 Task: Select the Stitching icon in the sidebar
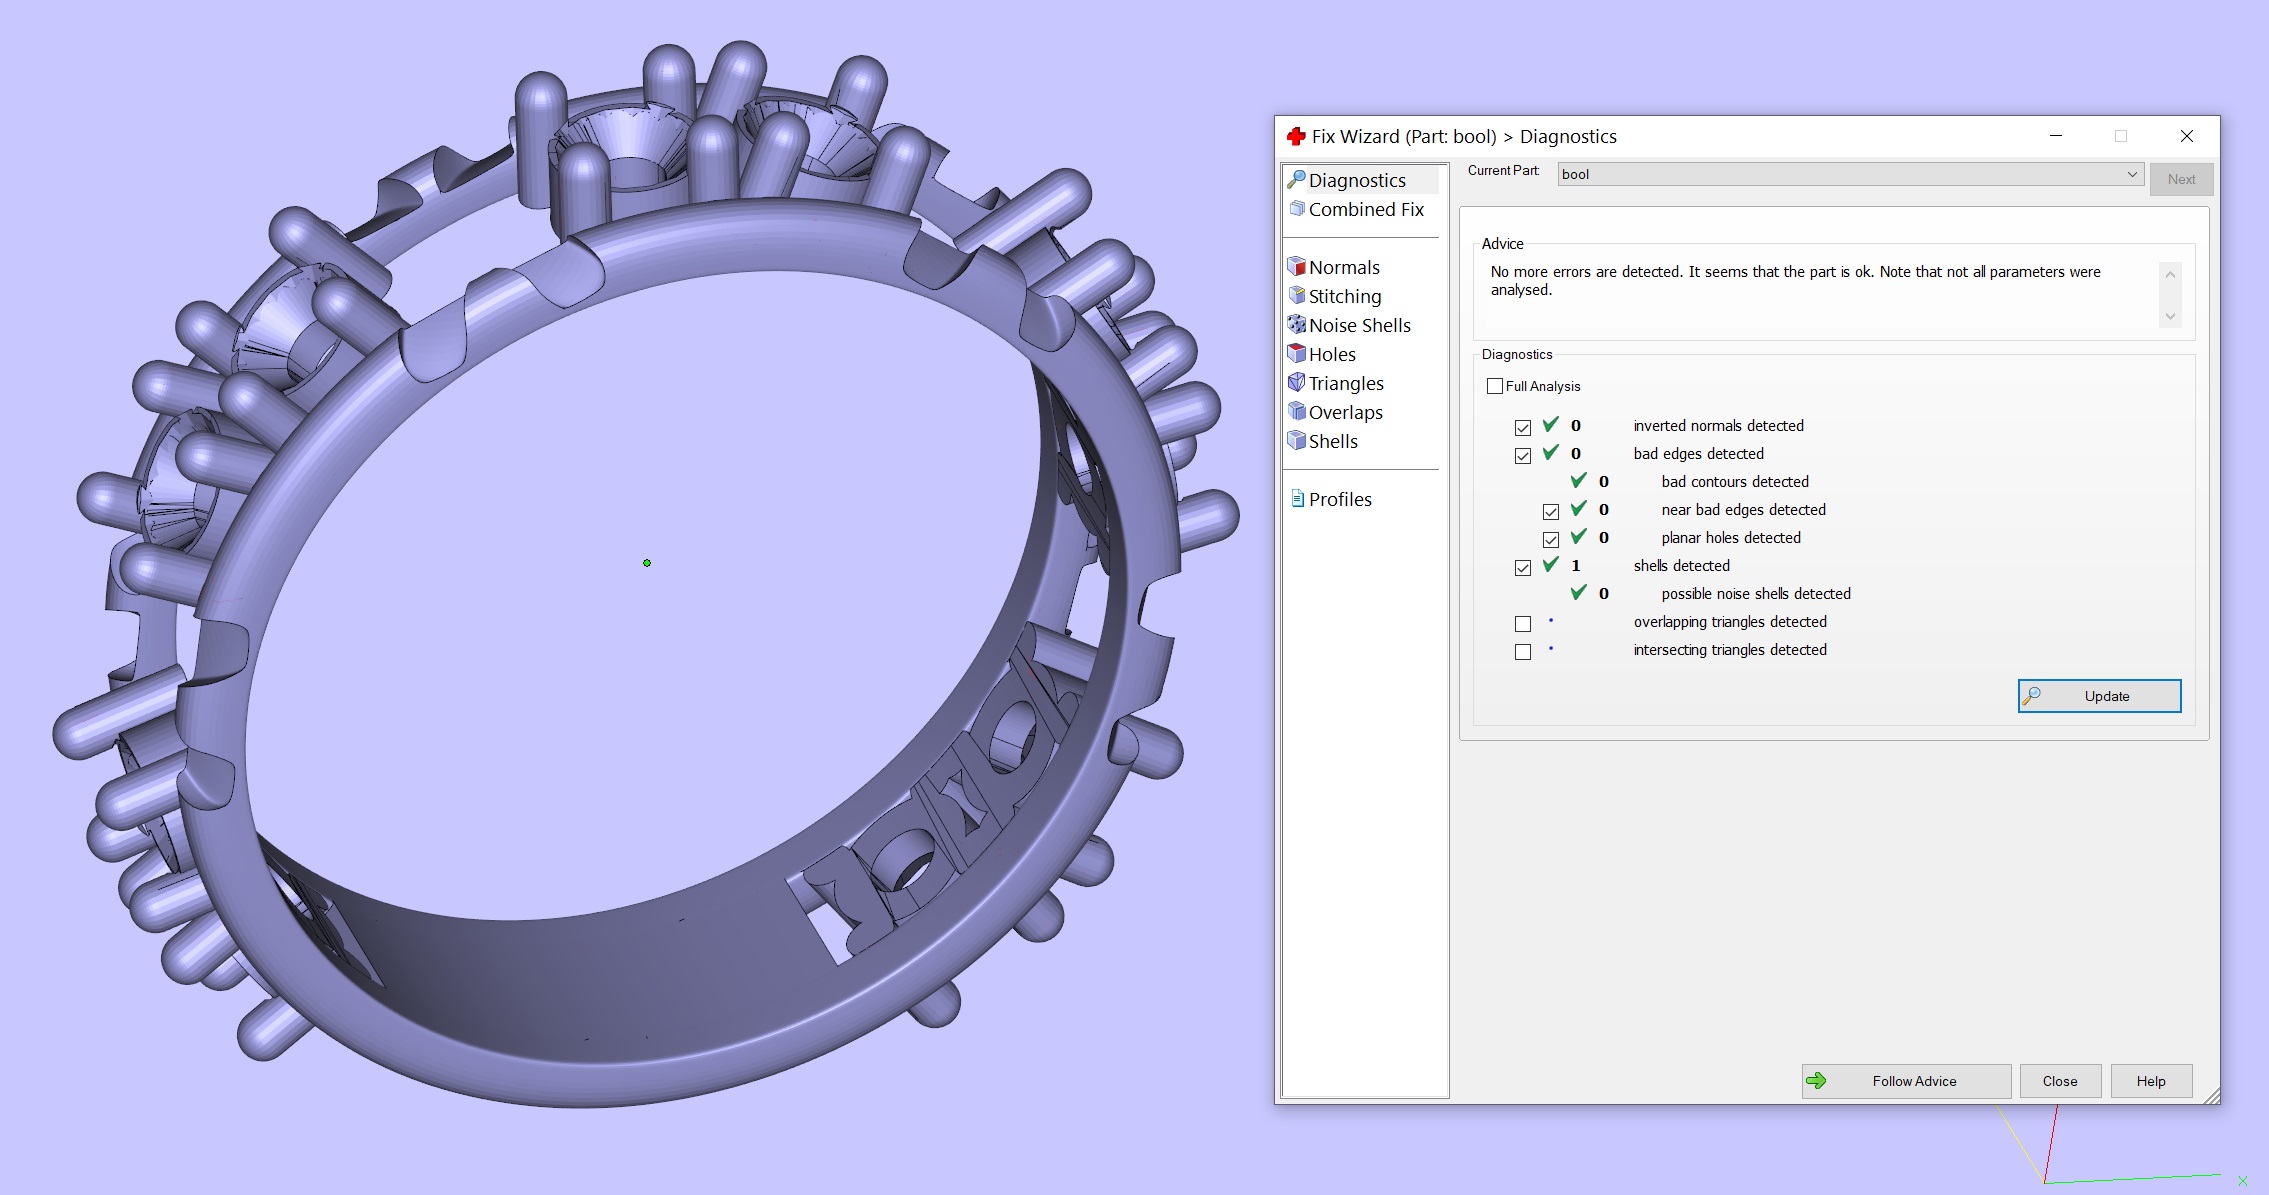(x=1297, y=296)
